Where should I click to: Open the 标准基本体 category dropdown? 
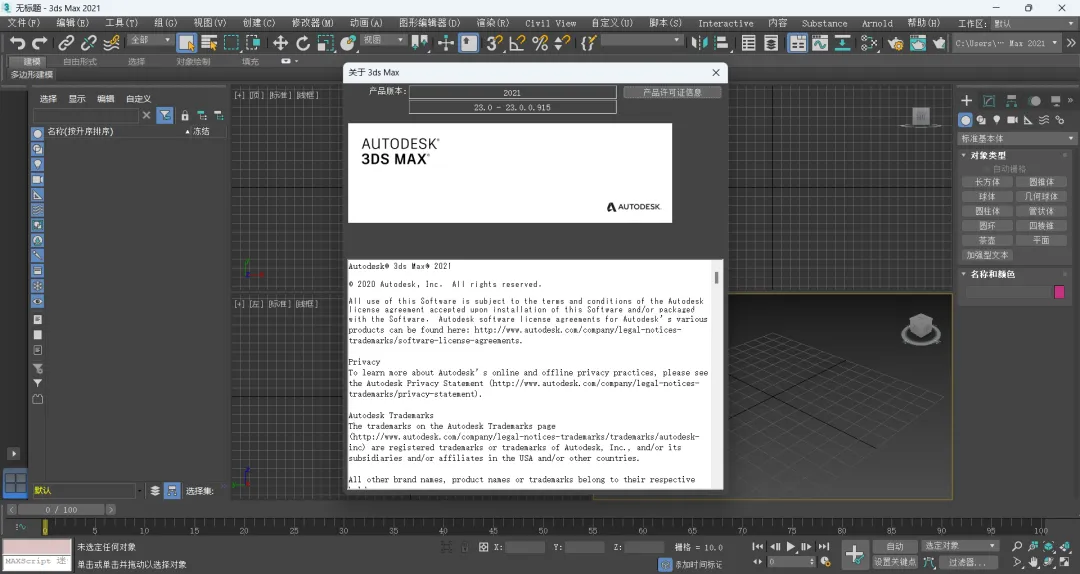(x=1017, y=139)
